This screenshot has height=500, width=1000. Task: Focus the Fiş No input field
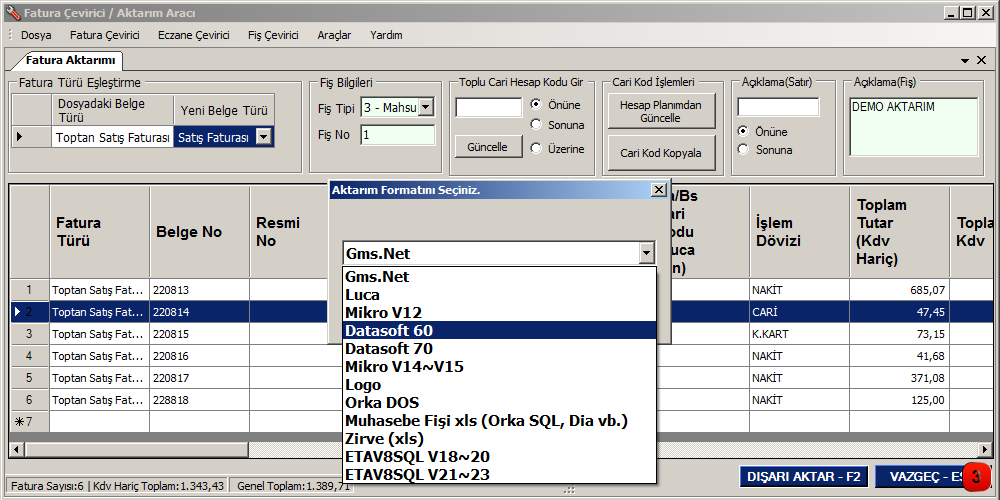tap(397, 135)
